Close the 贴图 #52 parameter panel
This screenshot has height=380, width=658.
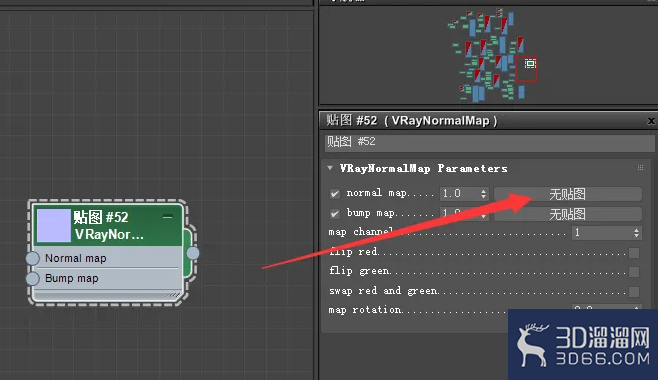pyautogui.click(x=651, y=121)
